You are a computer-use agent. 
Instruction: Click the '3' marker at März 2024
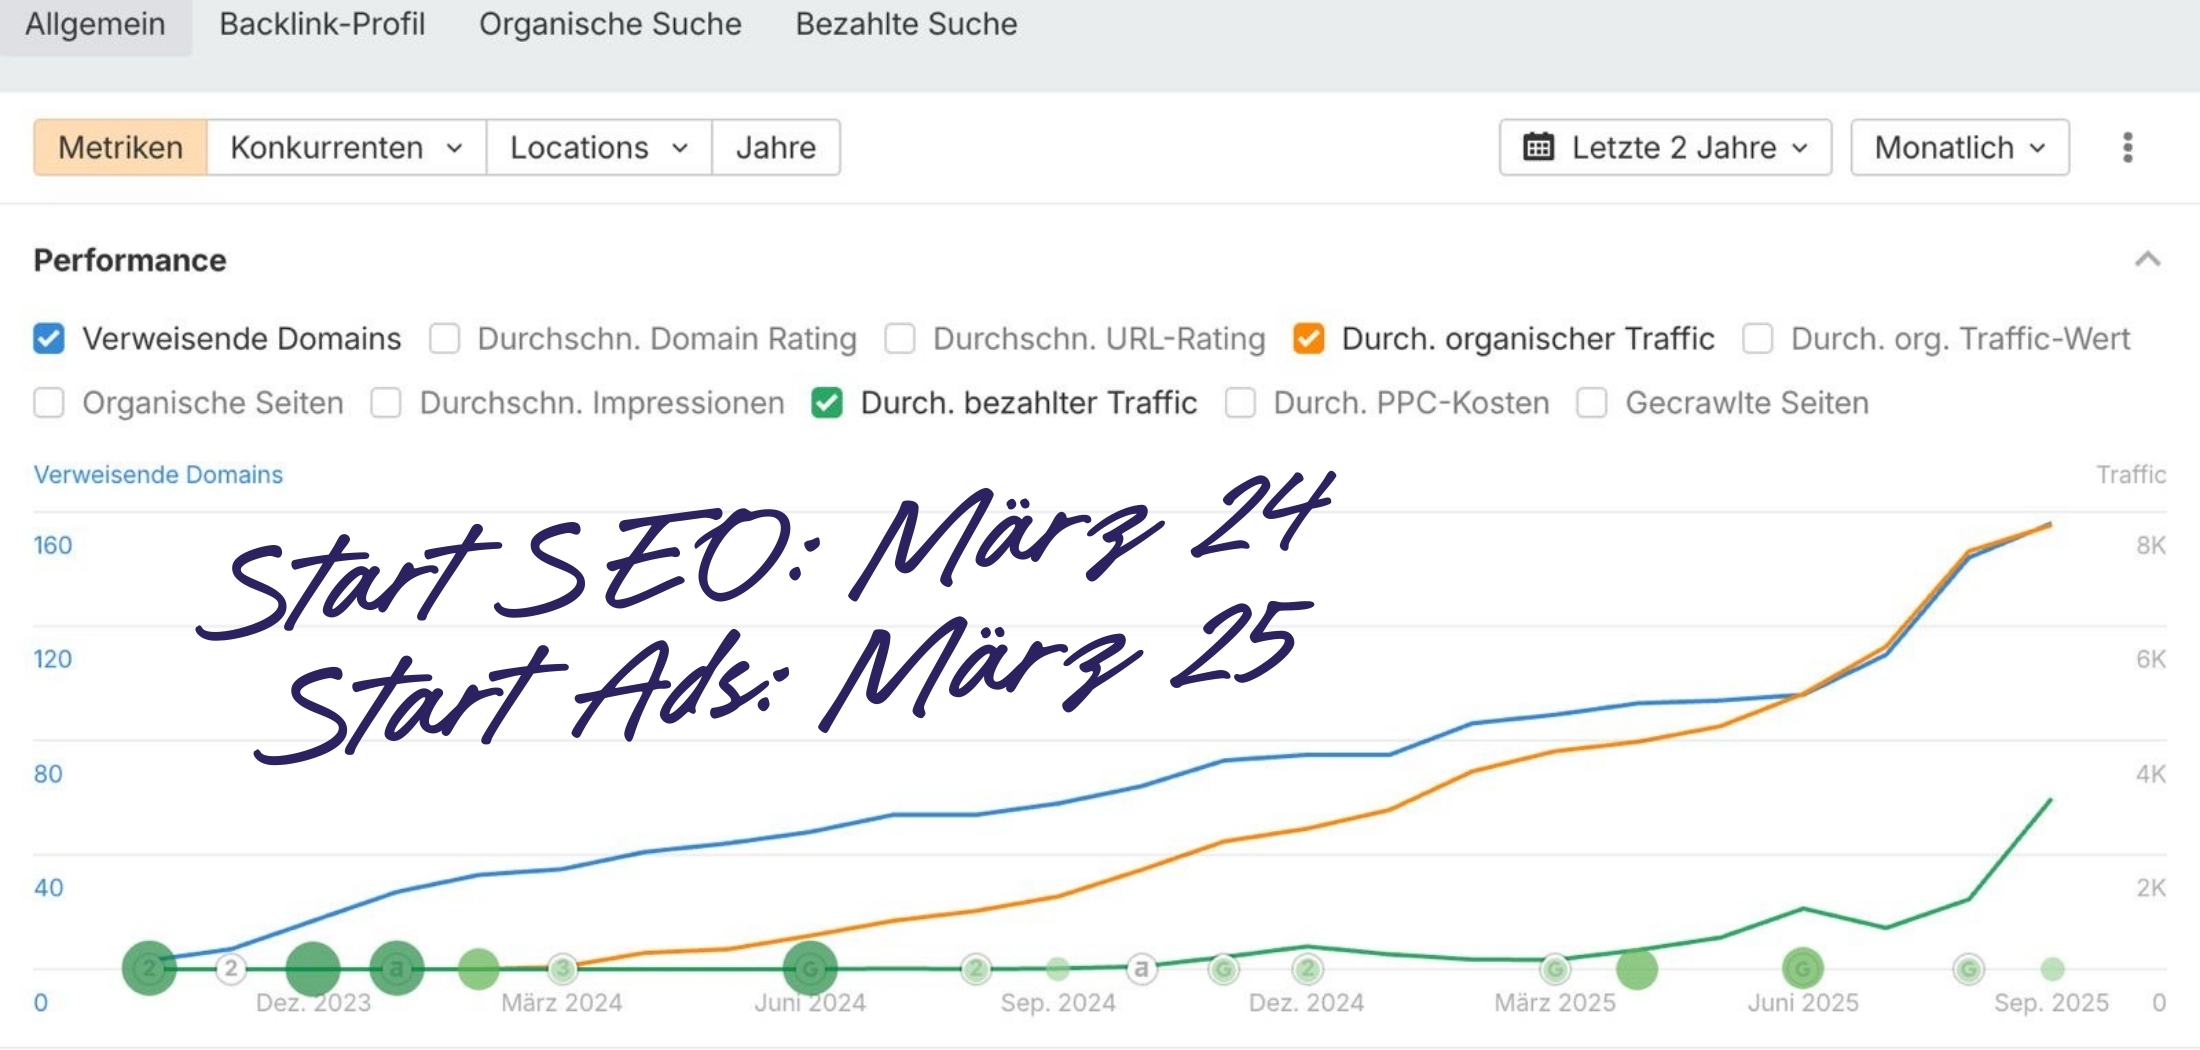[562, 968]
